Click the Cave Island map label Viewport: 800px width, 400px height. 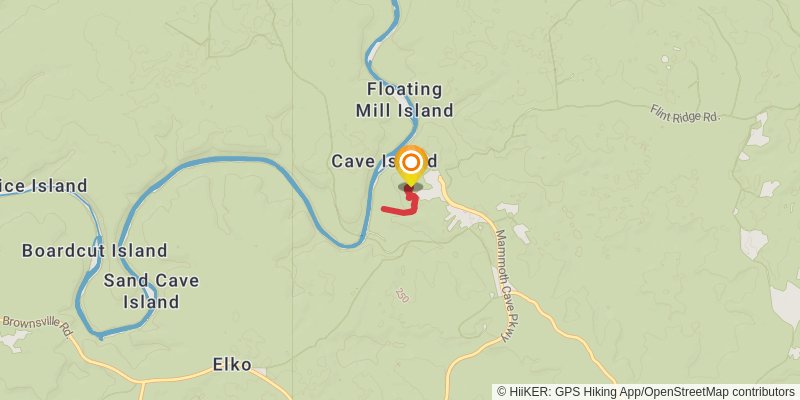tap(384, 161)
